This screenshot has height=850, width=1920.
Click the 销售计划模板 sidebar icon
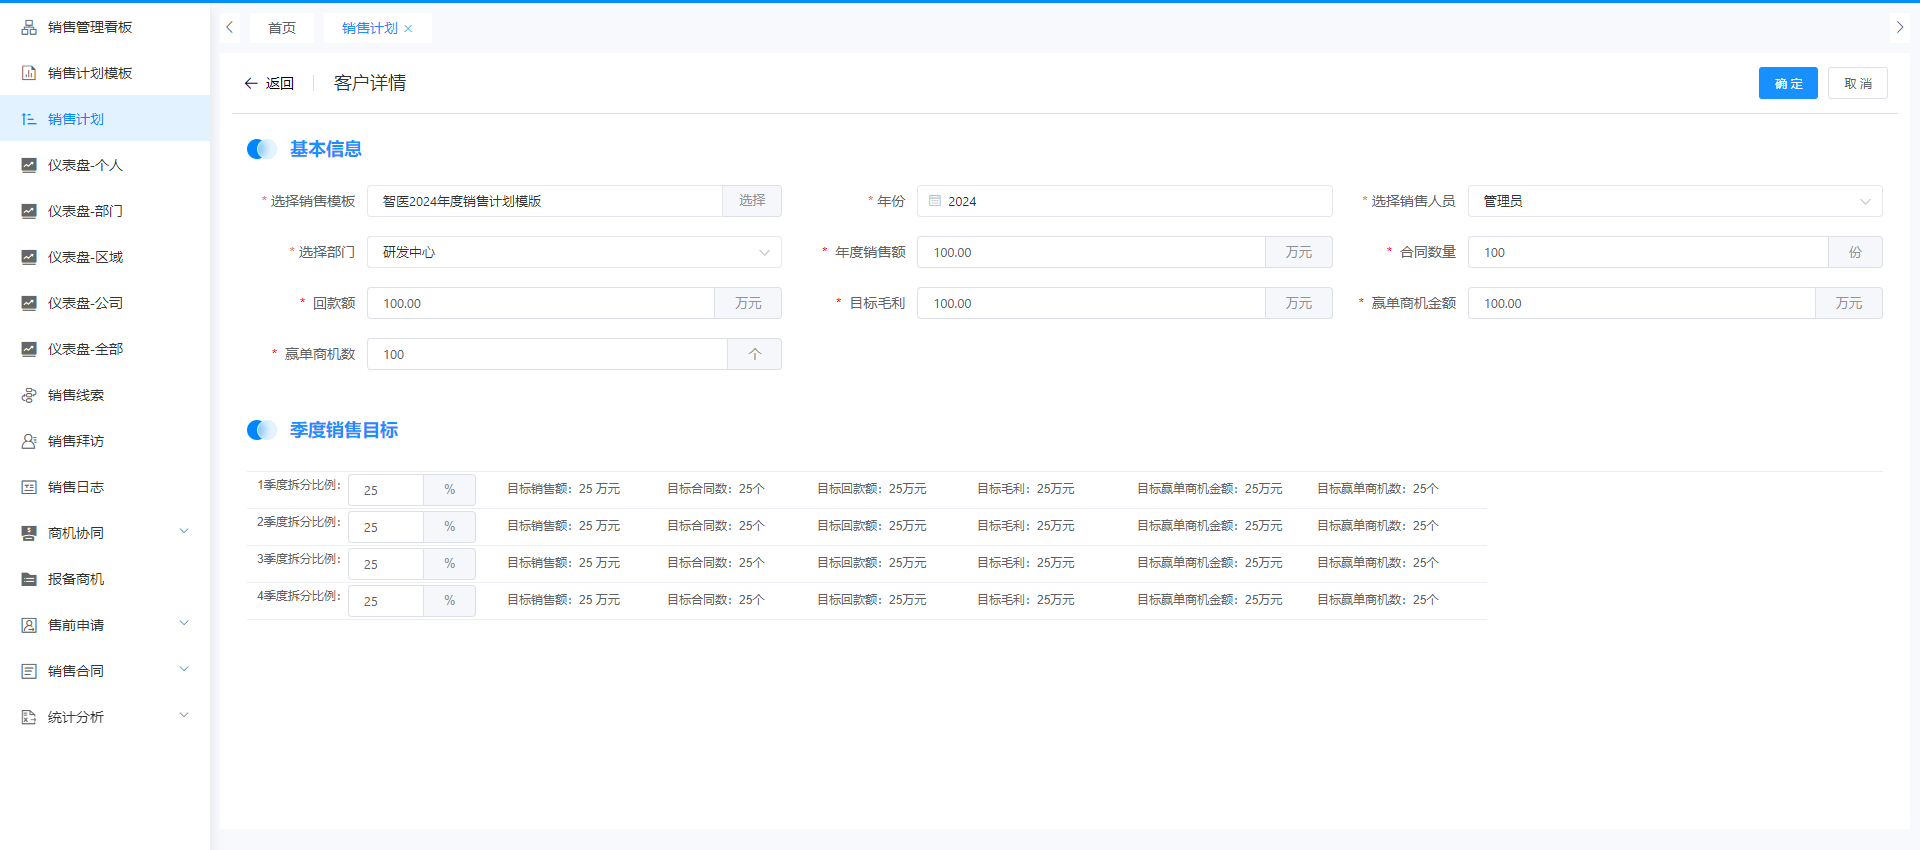click(x=29, y=73)
